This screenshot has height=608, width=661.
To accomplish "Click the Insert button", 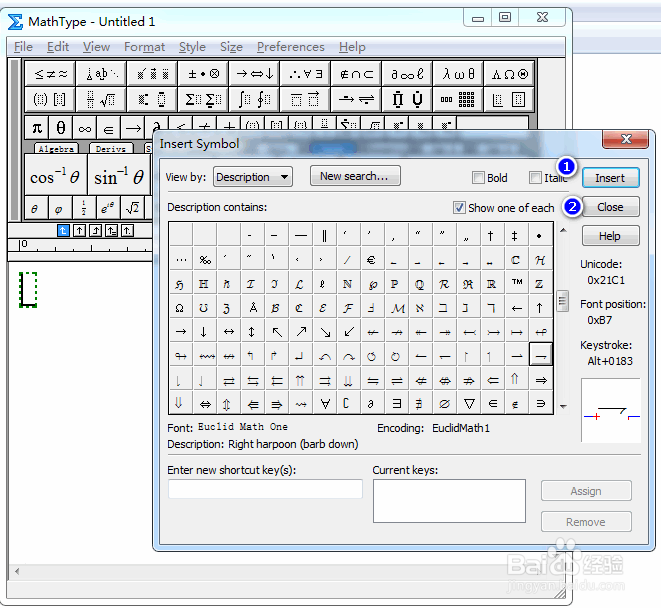I will click(x=610, y=178).
